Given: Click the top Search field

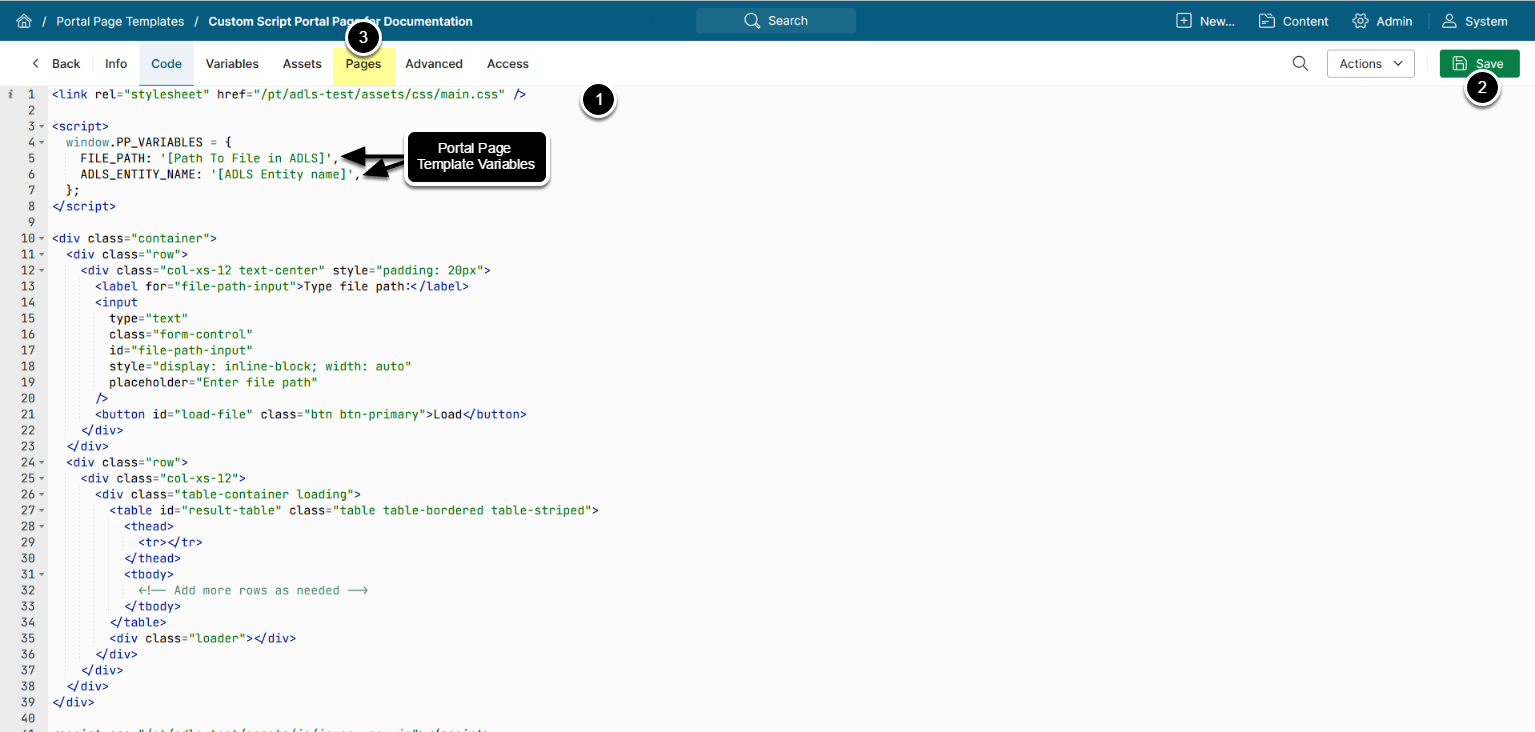Looking at the screenshot, I should 776,21.
